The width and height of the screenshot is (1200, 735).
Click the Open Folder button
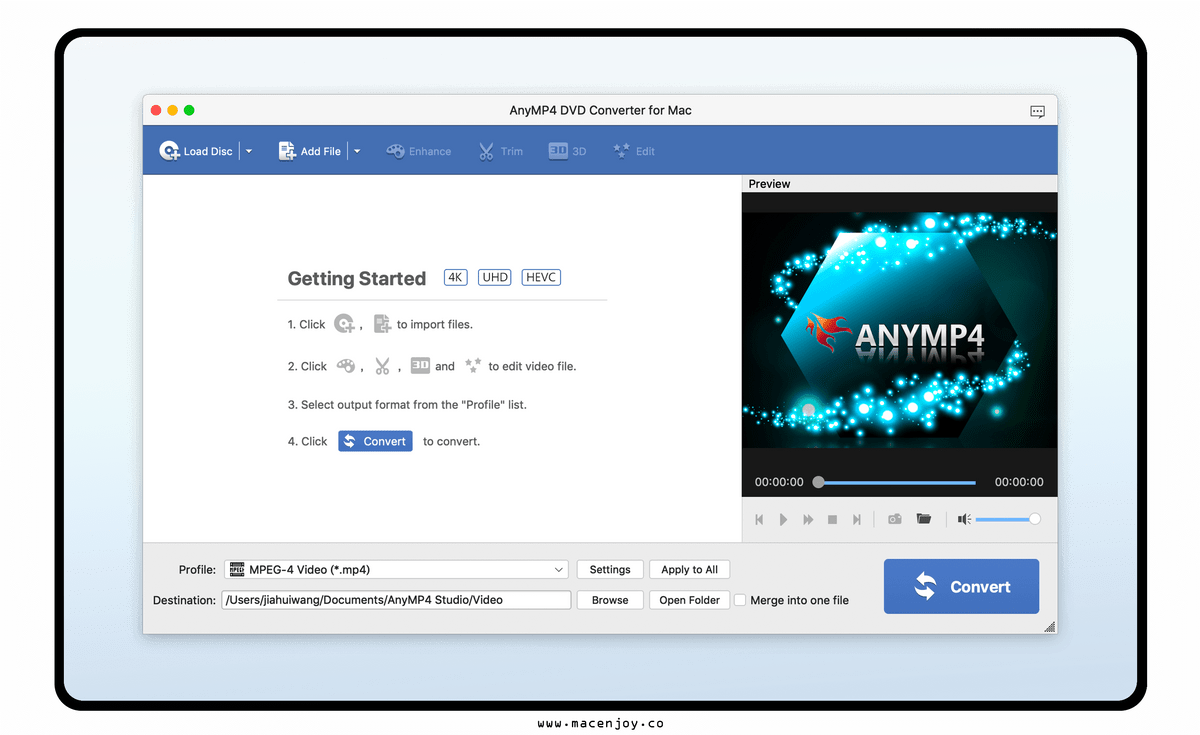coord(690,600)
